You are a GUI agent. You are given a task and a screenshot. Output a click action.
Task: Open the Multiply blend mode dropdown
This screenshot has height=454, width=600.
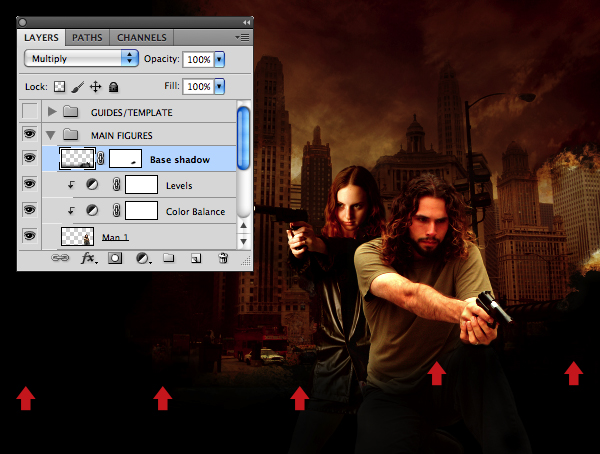coord(81,59)
